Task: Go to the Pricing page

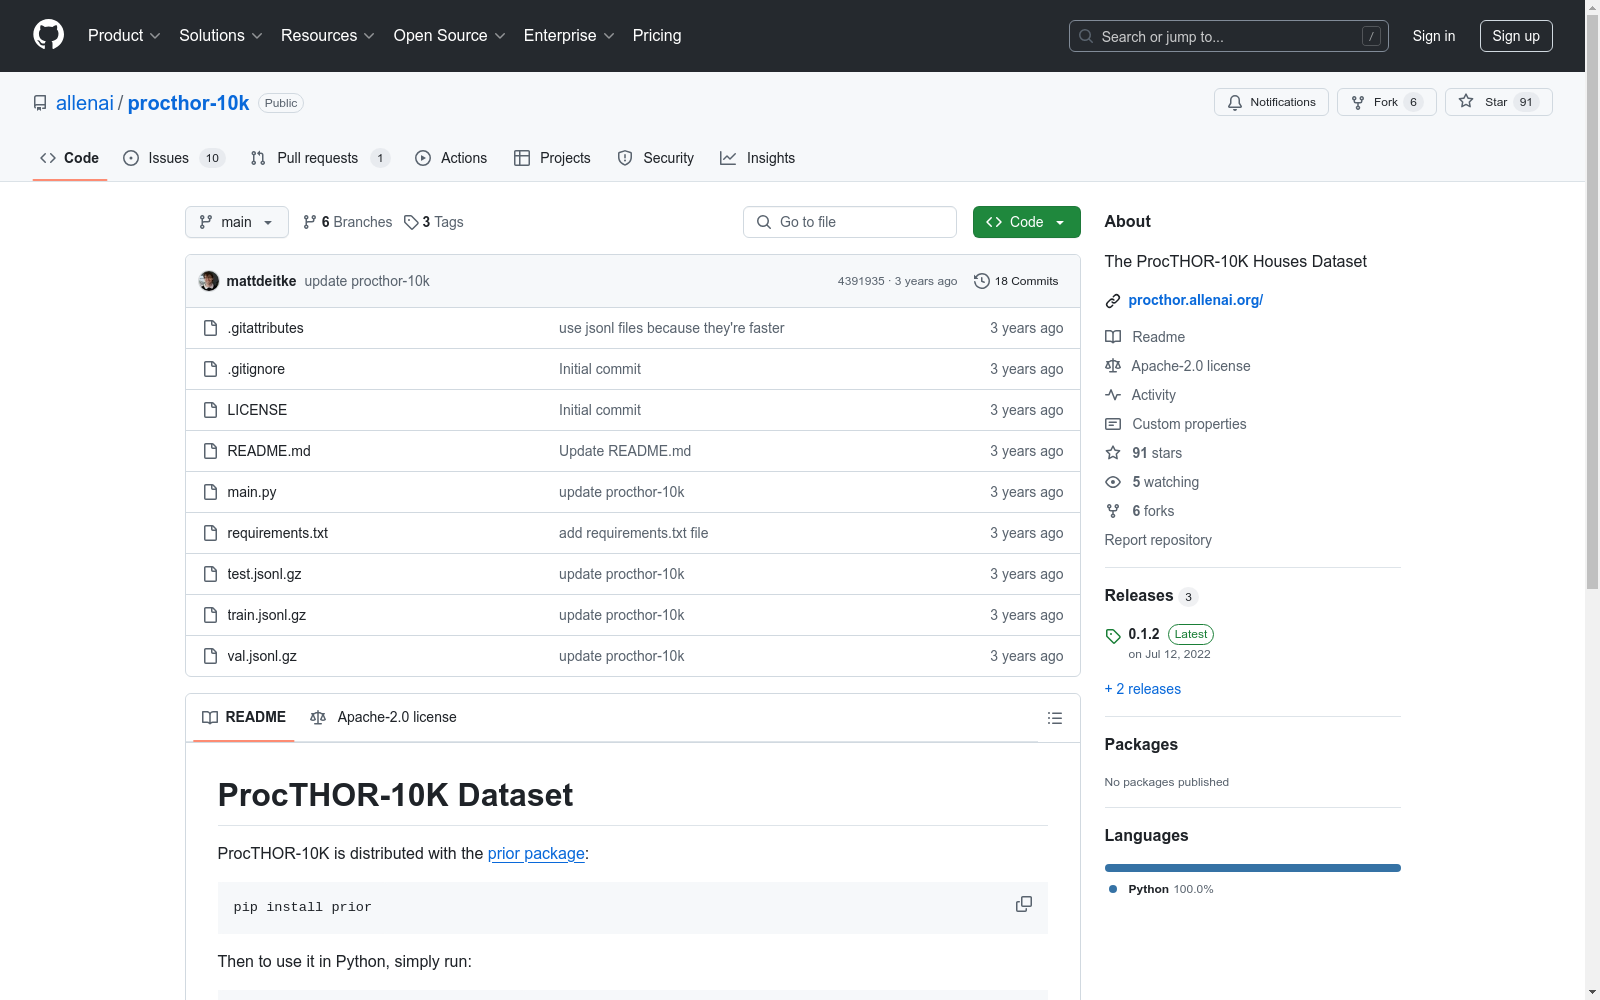Action: (x=657, y=36)
